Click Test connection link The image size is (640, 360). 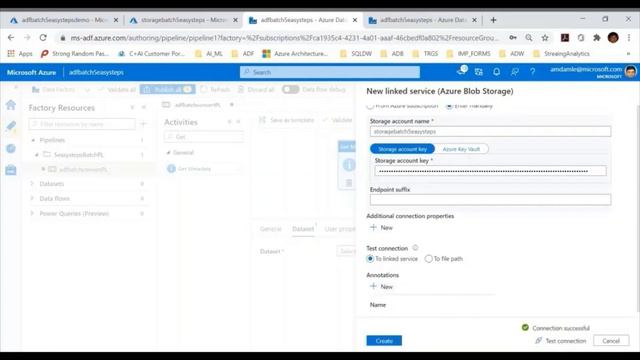561,340
